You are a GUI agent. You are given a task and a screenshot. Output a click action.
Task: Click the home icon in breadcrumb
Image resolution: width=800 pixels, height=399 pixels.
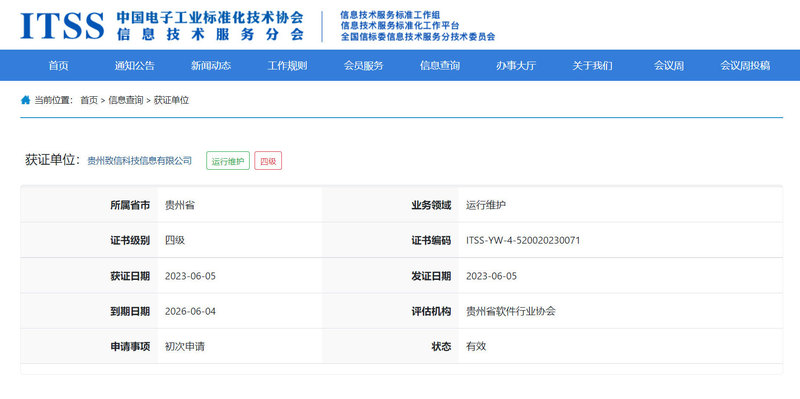(26, 100)
